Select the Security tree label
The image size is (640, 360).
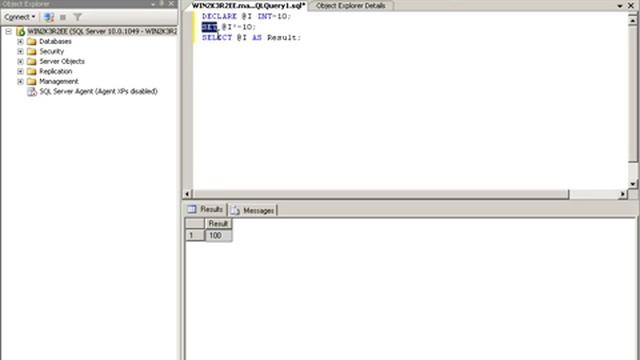pos(51,51)
